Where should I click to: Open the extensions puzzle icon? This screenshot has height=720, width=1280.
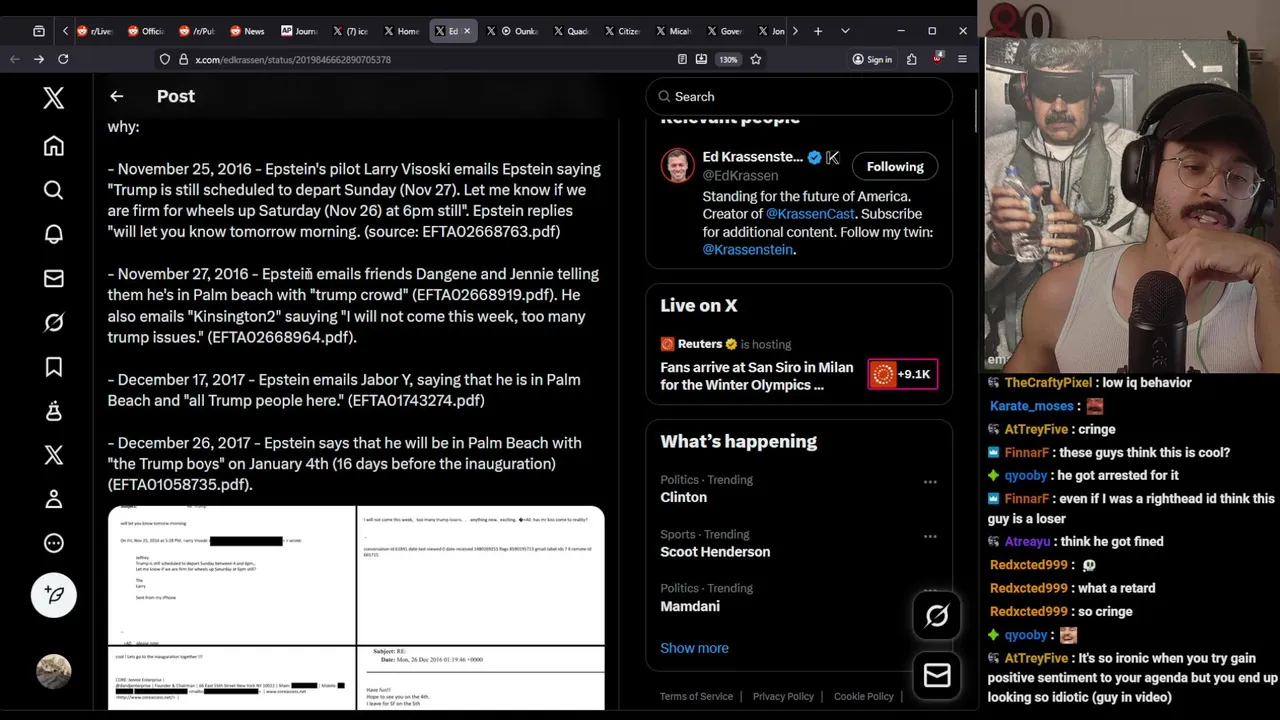tap(912, 59)
